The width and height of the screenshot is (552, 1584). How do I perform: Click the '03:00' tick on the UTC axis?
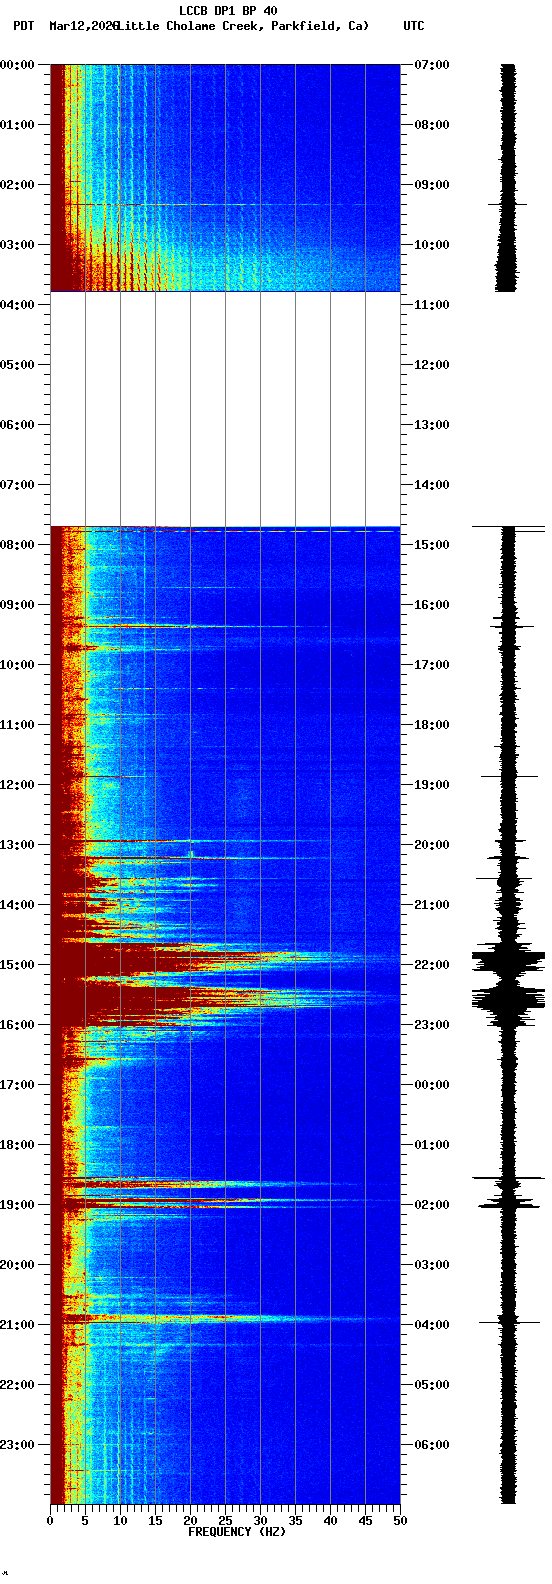point(432,1264)
